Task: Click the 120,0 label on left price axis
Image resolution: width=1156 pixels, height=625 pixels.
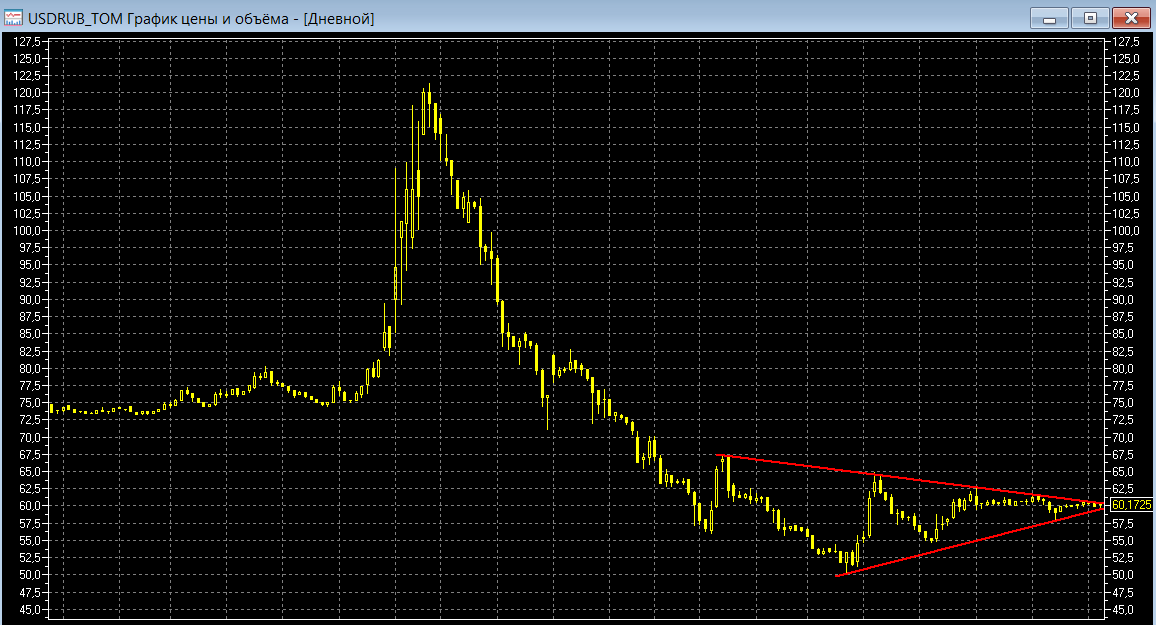Action: pos(27,93)
